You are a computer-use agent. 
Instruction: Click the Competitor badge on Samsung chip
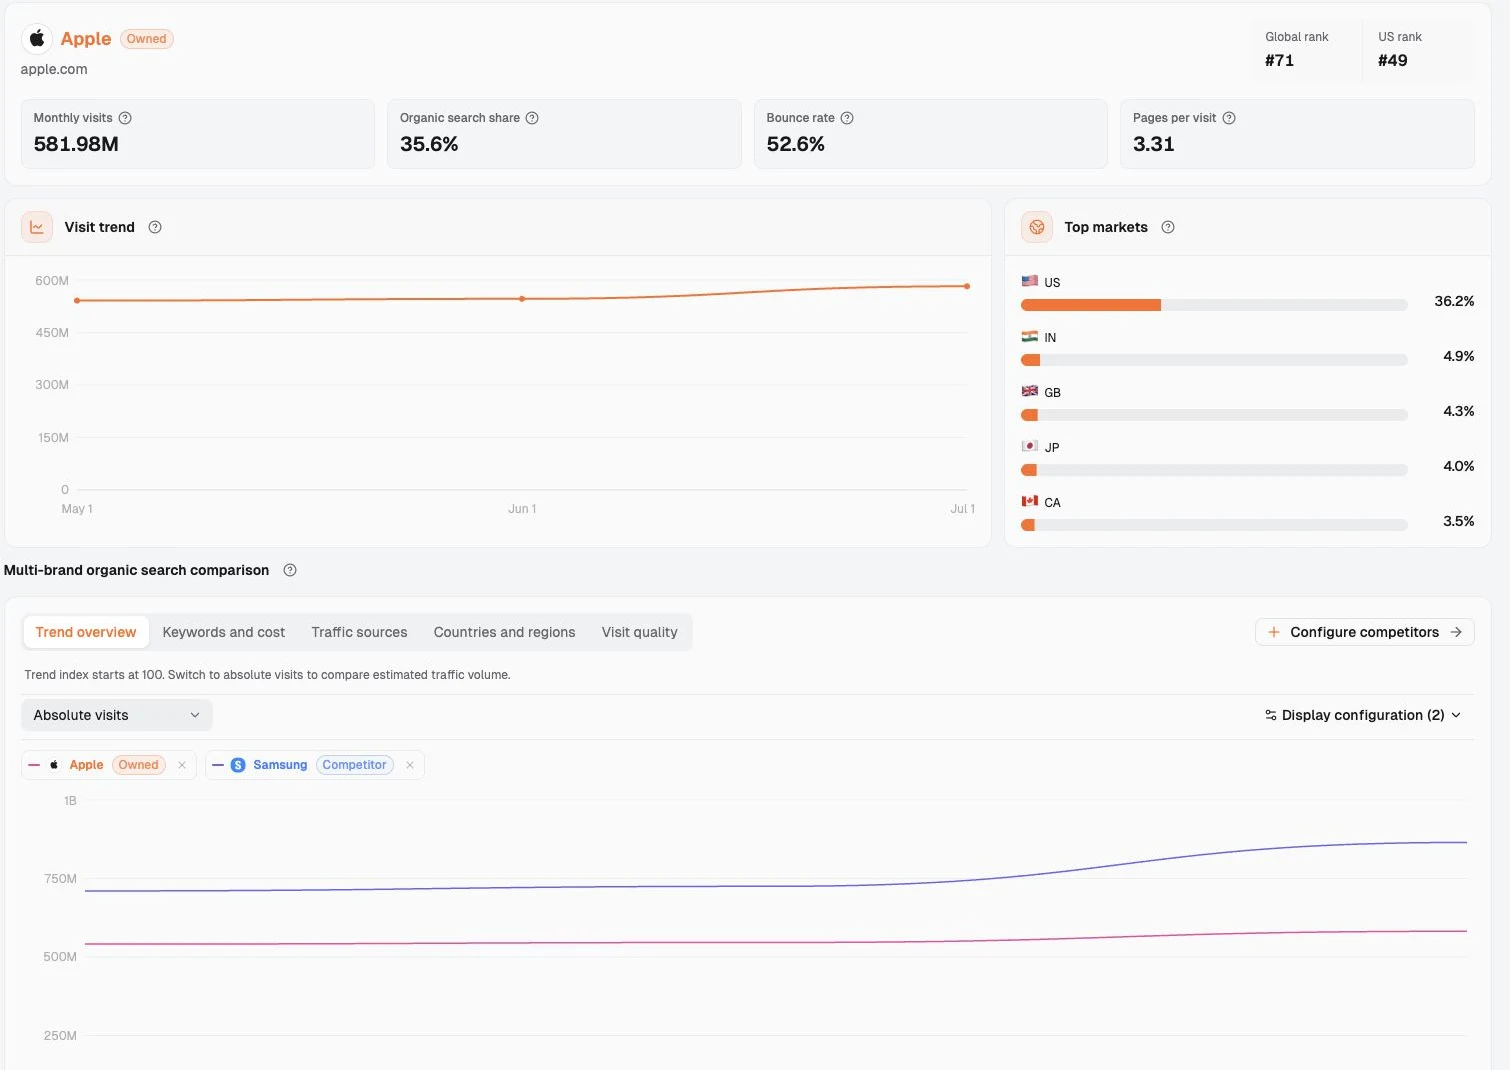coord(354,765)
